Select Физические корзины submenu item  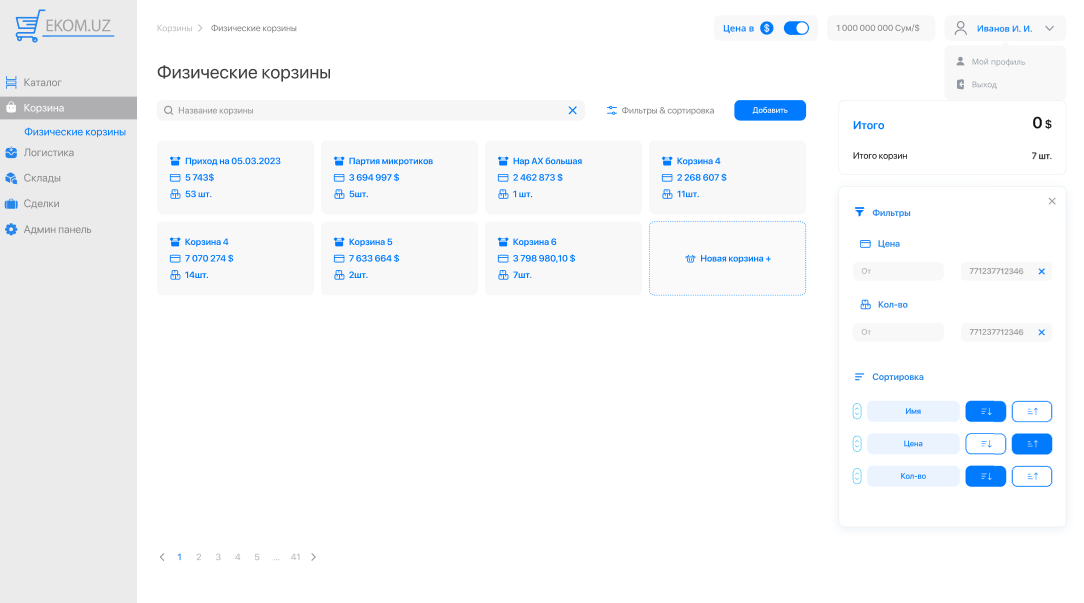click(75, 132)
